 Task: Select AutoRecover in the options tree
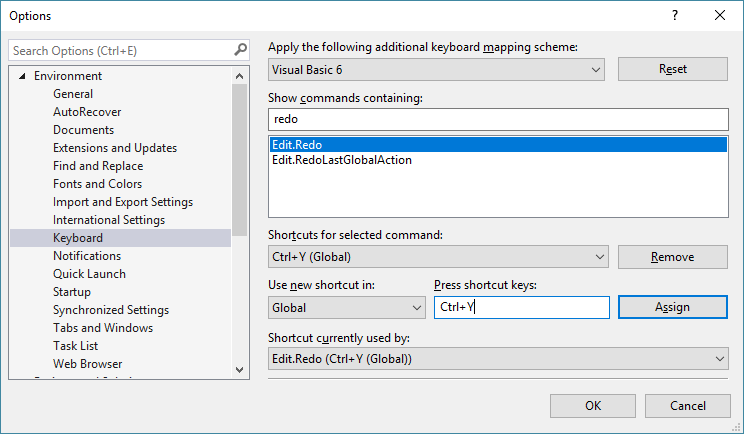pos(87,112)
